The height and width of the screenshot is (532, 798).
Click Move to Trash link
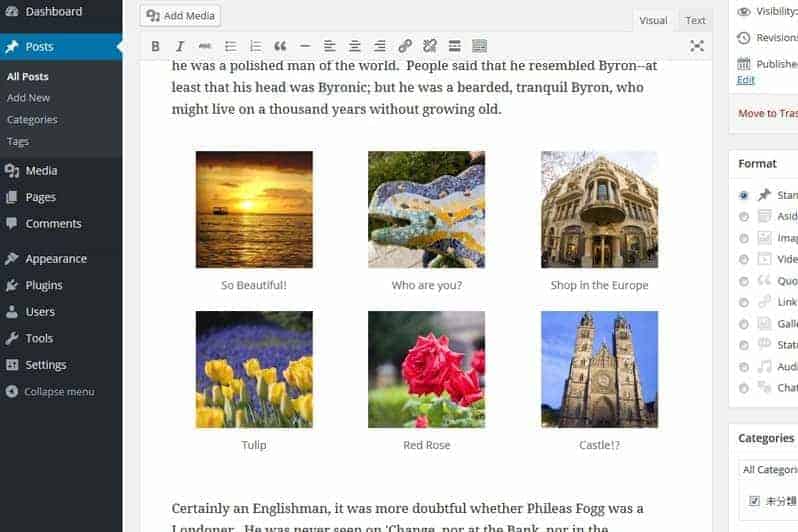click(768, 114)
